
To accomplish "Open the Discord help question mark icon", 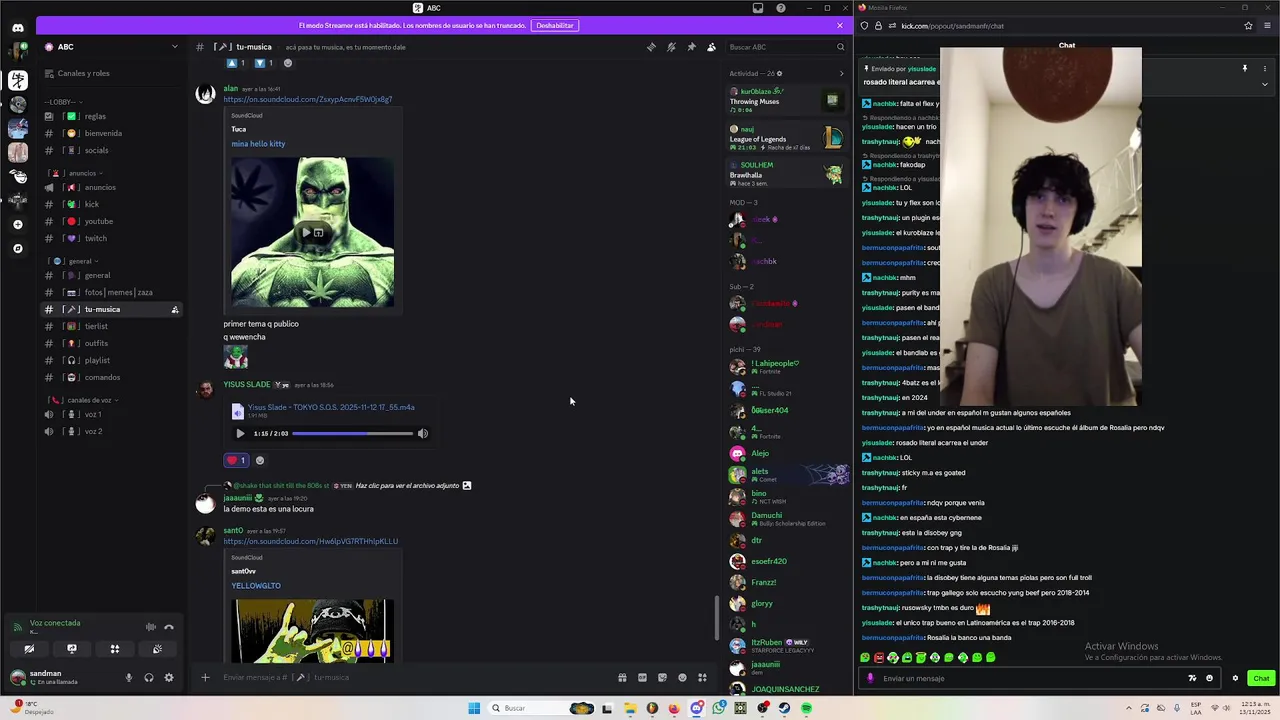I will [x=780, y=8].
